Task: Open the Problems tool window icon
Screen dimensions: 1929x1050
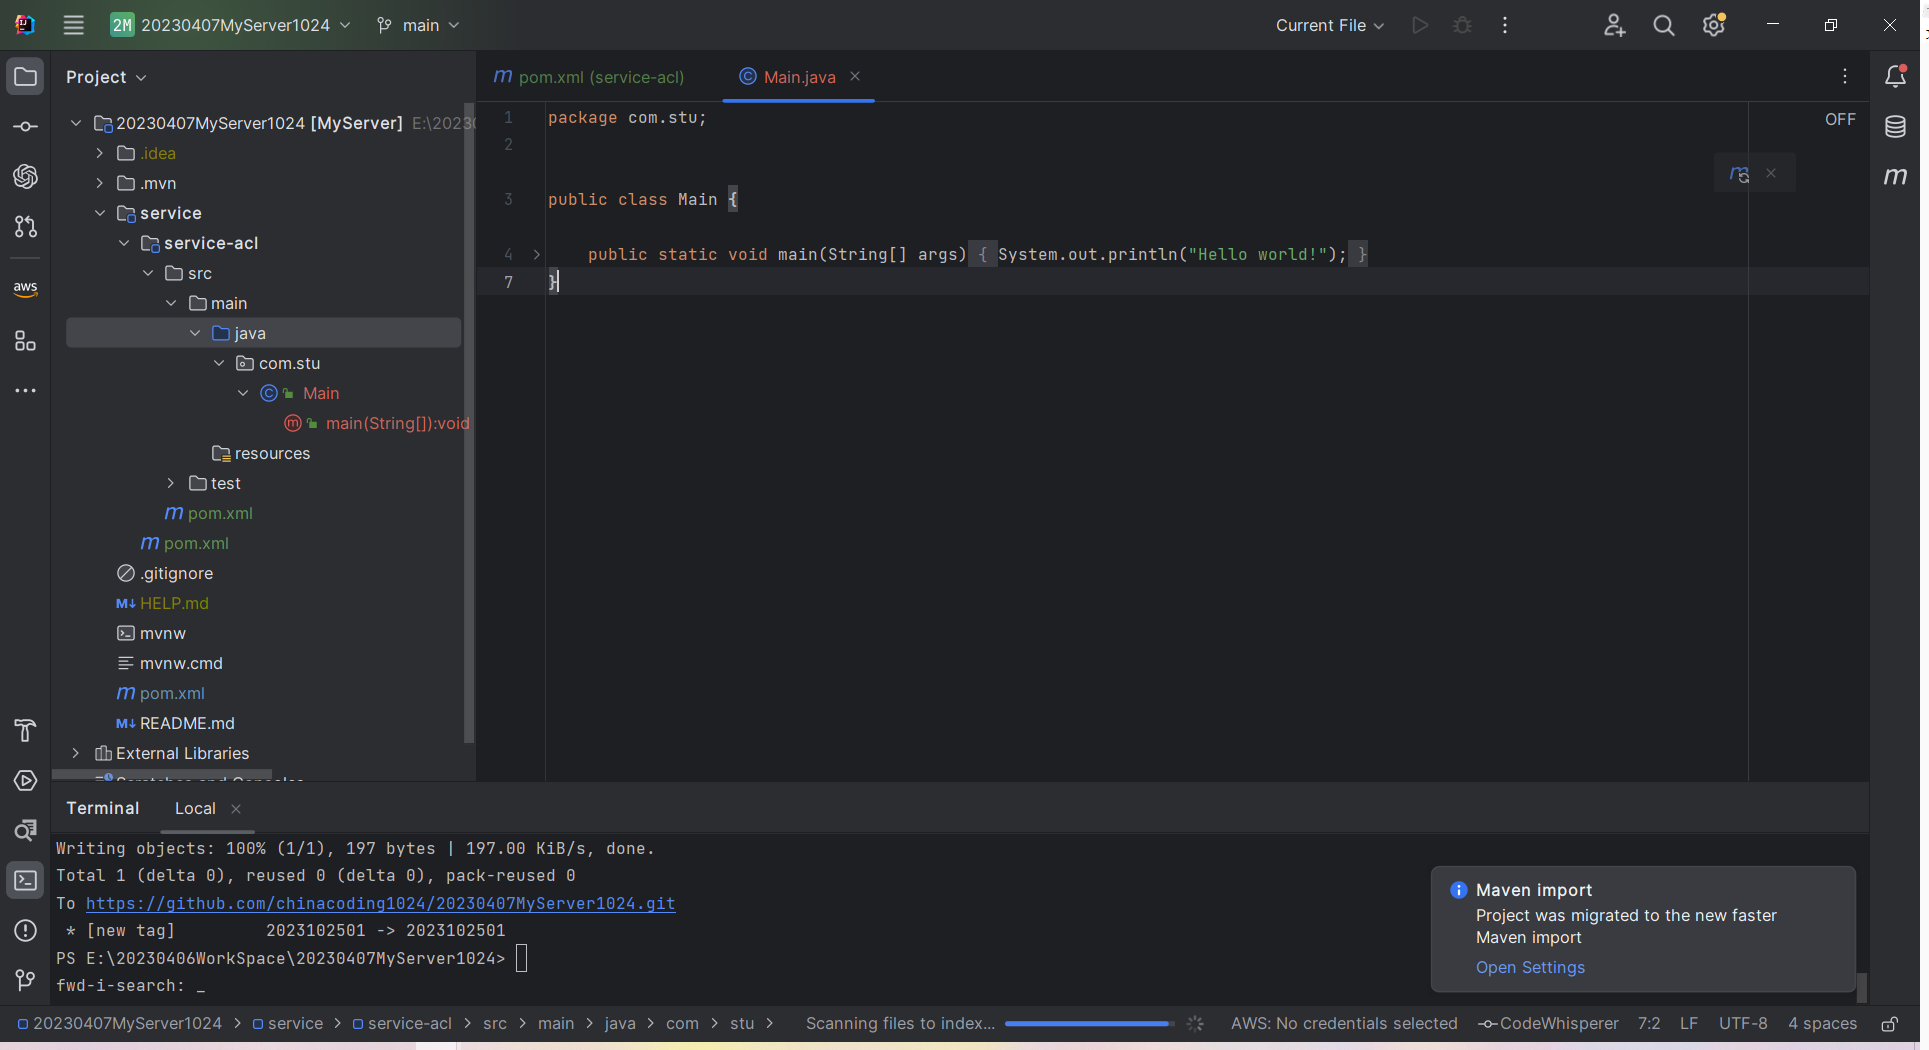Action: tap(26, 930)
